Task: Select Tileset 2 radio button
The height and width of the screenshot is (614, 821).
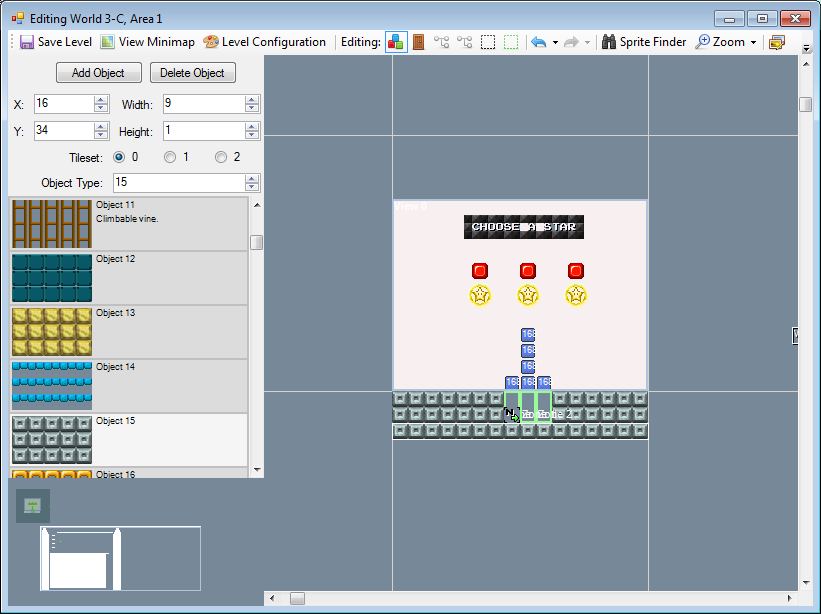Action: 221,157
